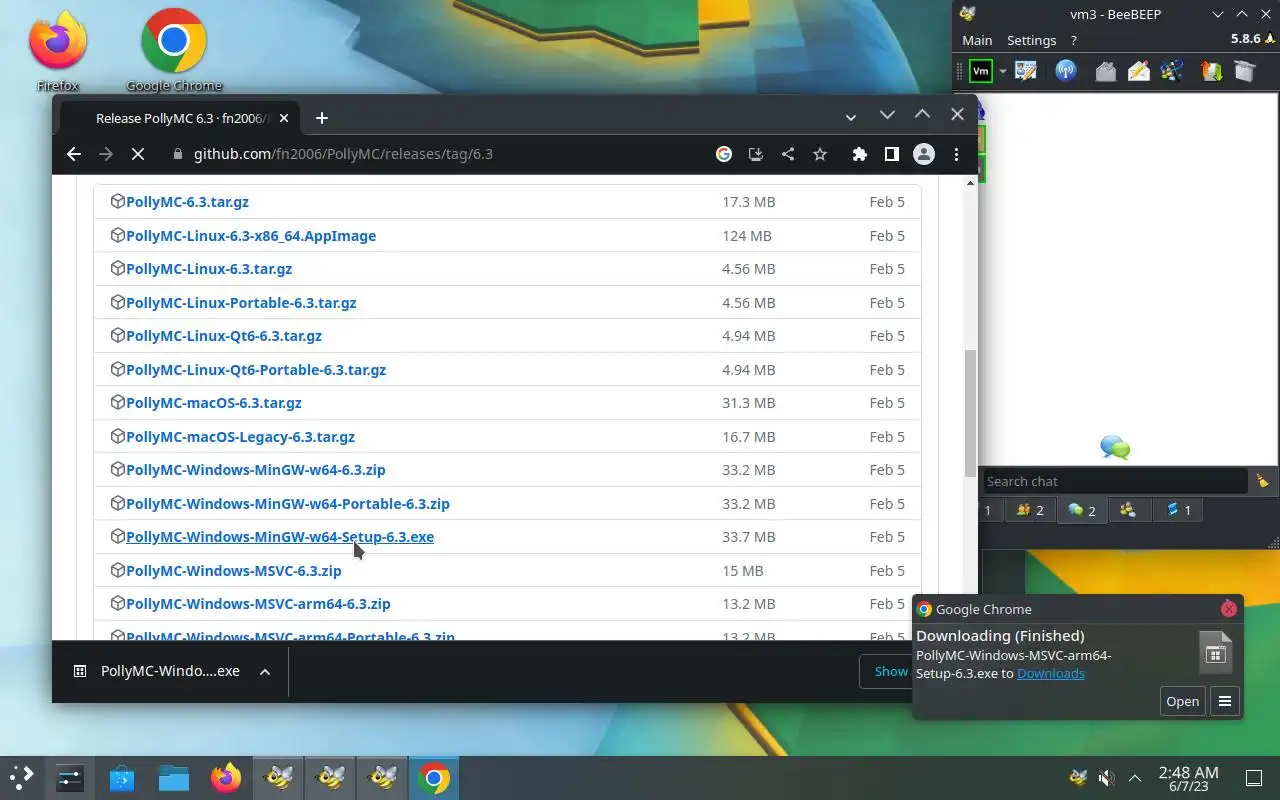Share this page from Chrome's address bar
Screen dimensions: 1280x800
coord(788,154)
